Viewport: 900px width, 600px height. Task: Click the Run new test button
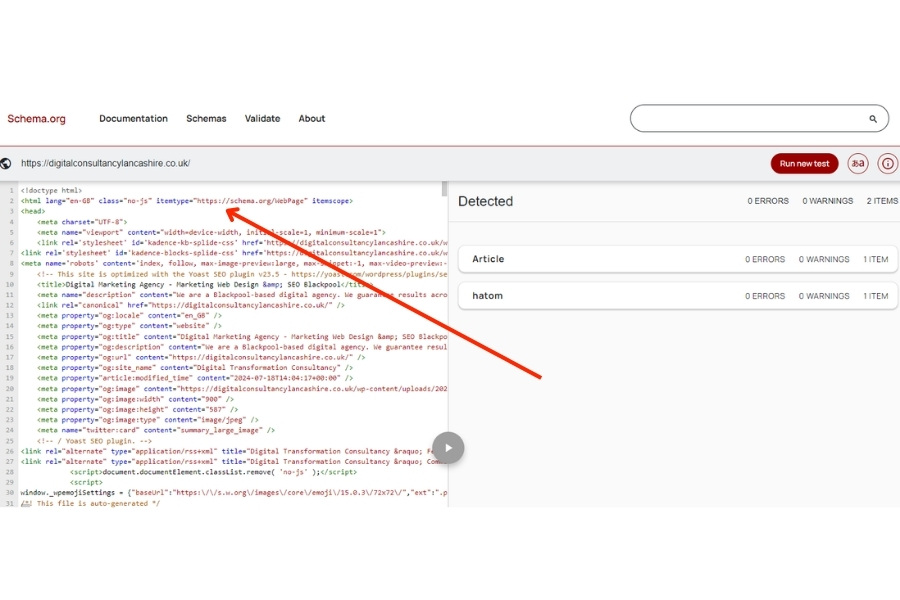click(x=804, y=164)
